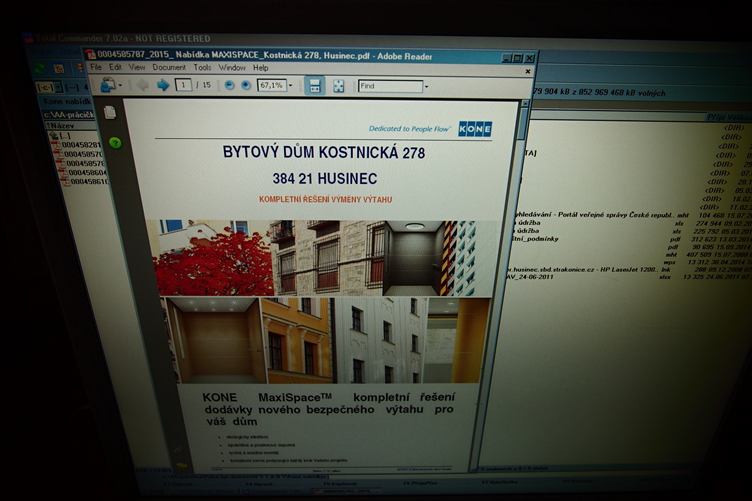The height and width of the screenshot is (501, 752).
Task: Click the vertical scrollbar thumb in Reader
Action: [523, 124]
